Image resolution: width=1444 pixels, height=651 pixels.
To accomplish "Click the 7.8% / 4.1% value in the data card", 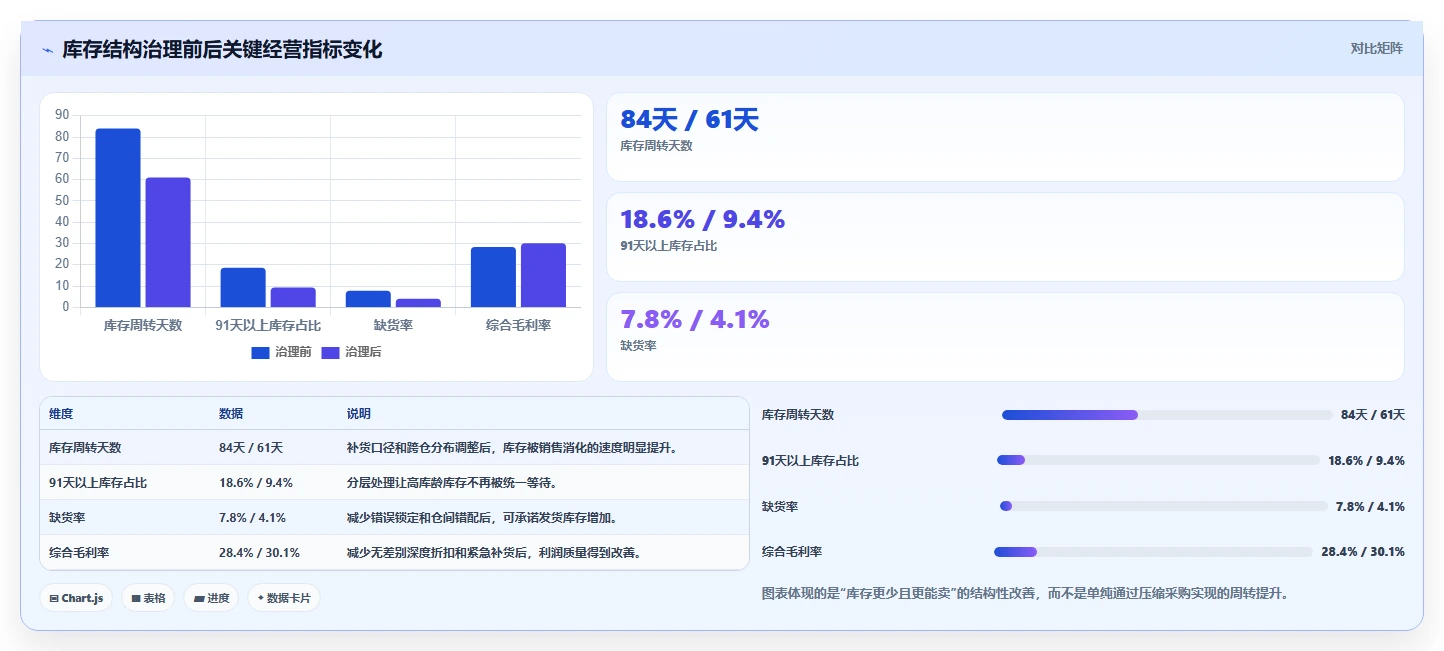I will click(695, 320).
